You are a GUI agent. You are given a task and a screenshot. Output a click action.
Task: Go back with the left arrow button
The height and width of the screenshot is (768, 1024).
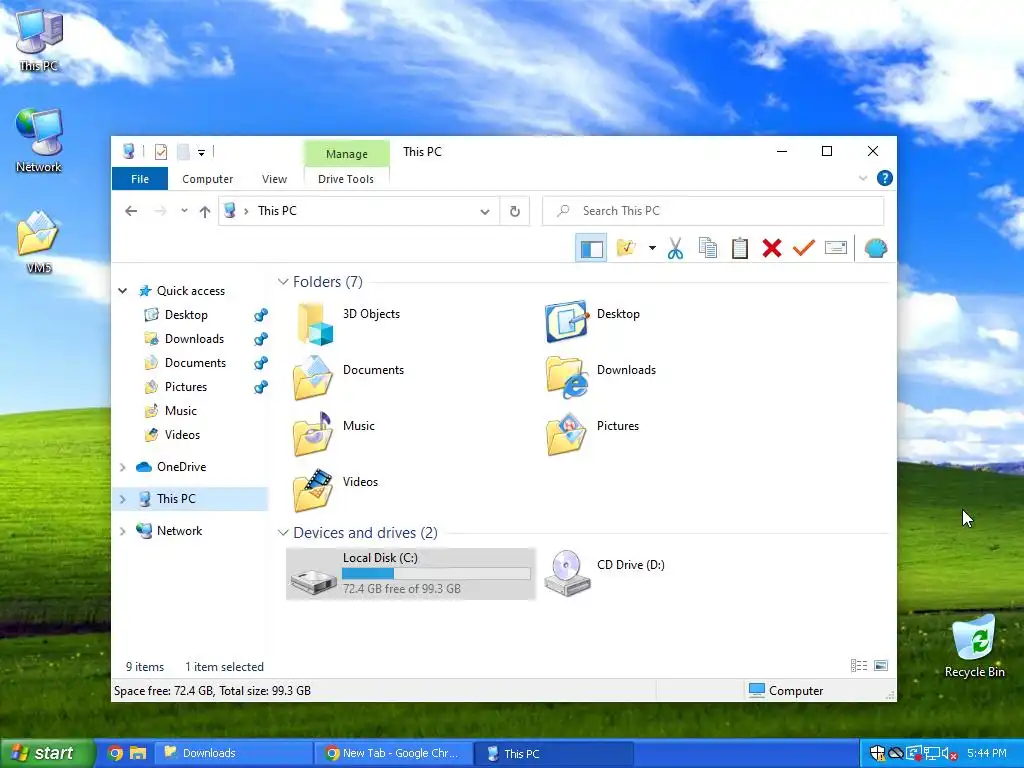(x=131, y=211)
